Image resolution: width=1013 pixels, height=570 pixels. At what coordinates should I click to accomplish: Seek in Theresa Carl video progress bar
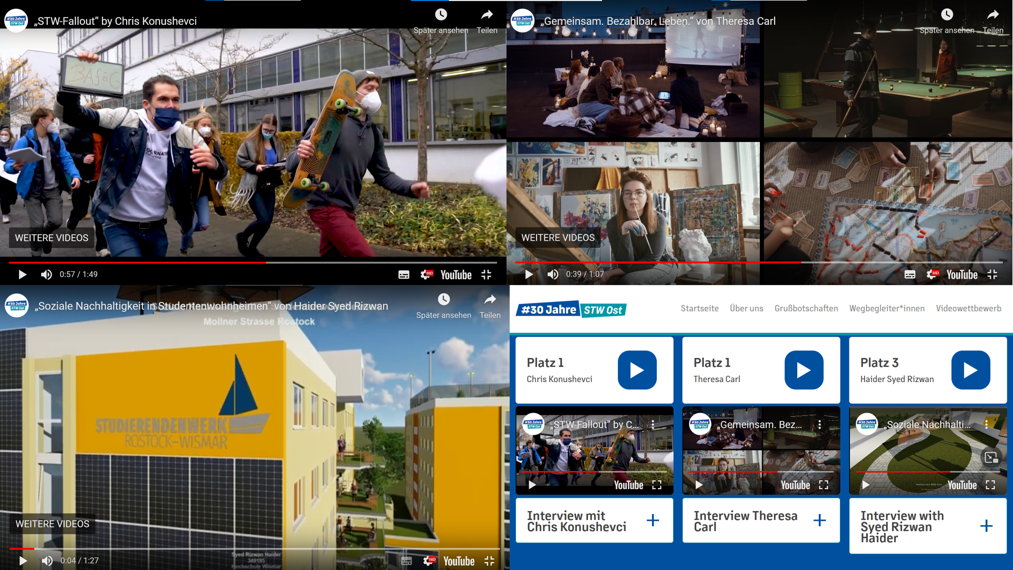pyautogui.click(x=759, y=262)
